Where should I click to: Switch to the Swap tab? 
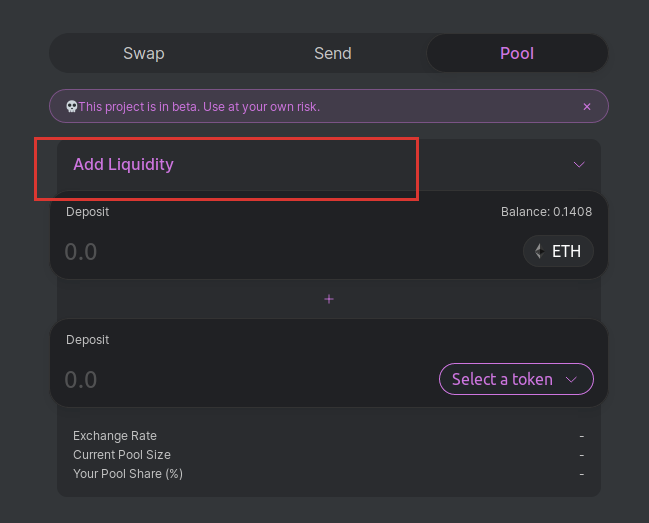pyautogui.click(x=144, y=53)
